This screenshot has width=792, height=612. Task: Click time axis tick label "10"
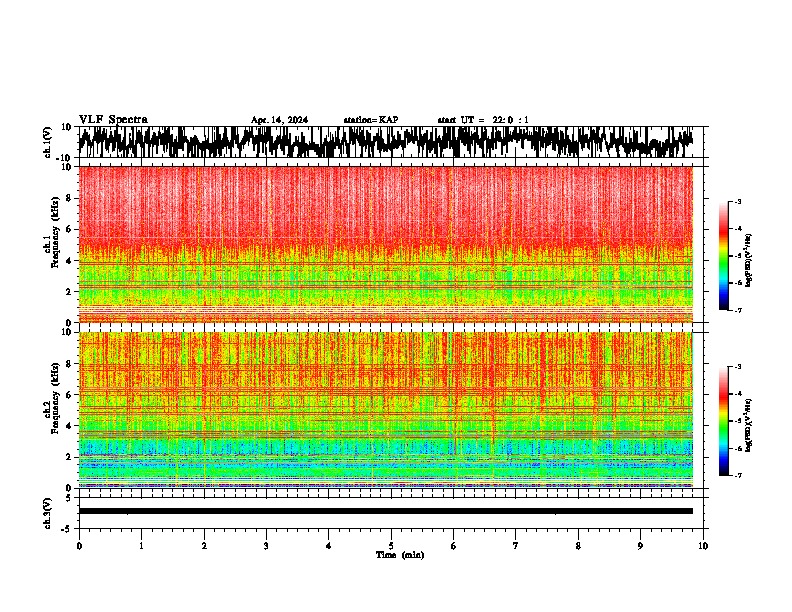pos(703,546)
